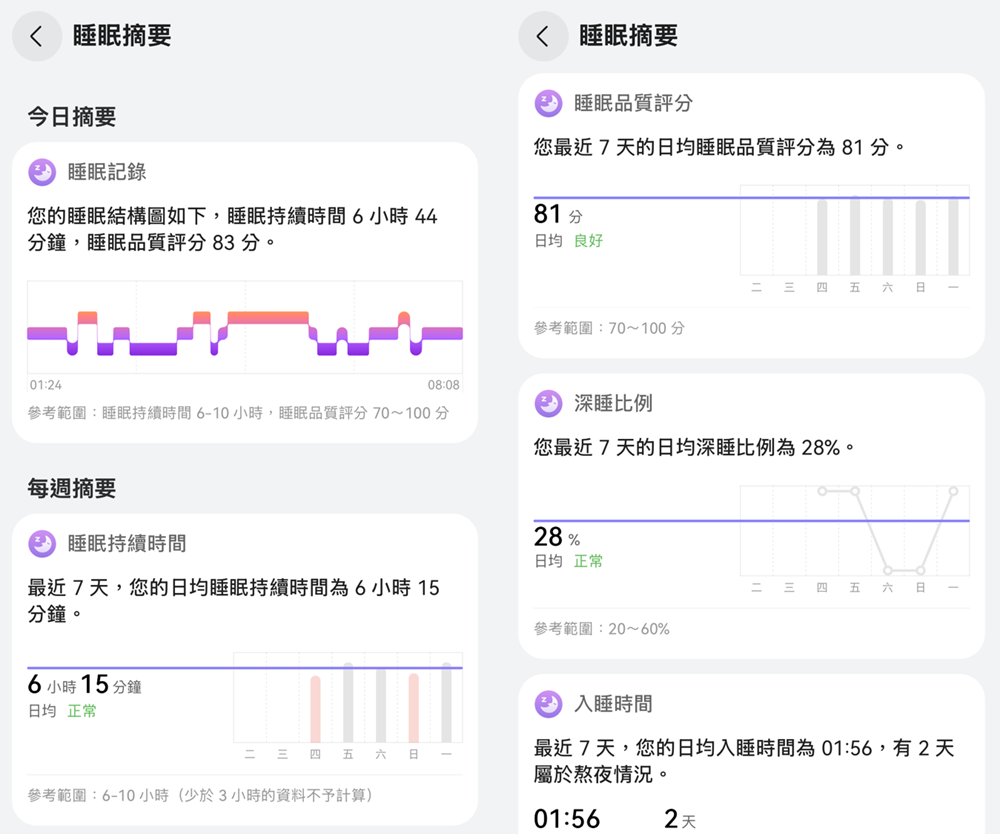Viewport: 1000px width, 834px height.
Task: Tap the back arrow on right screen
Action: pos(543,37)
